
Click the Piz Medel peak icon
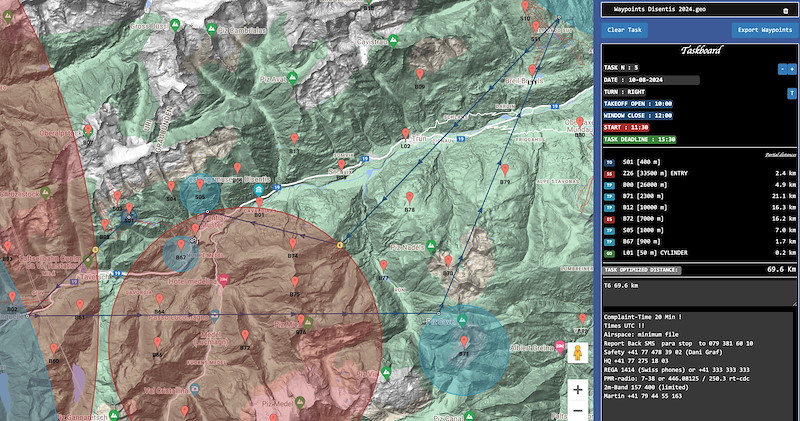pyautogui.click(x=300, y=403)
